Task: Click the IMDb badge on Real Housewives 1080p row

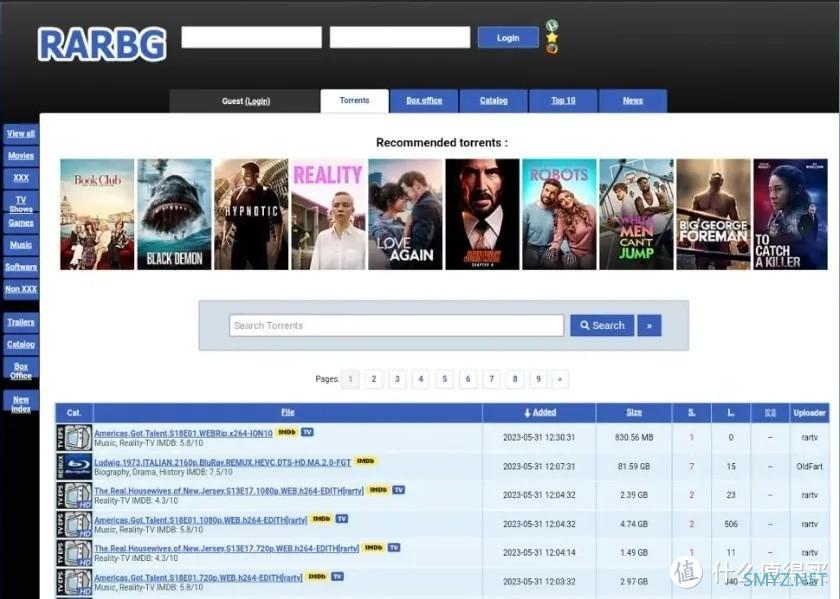Action: pos(378,490)
